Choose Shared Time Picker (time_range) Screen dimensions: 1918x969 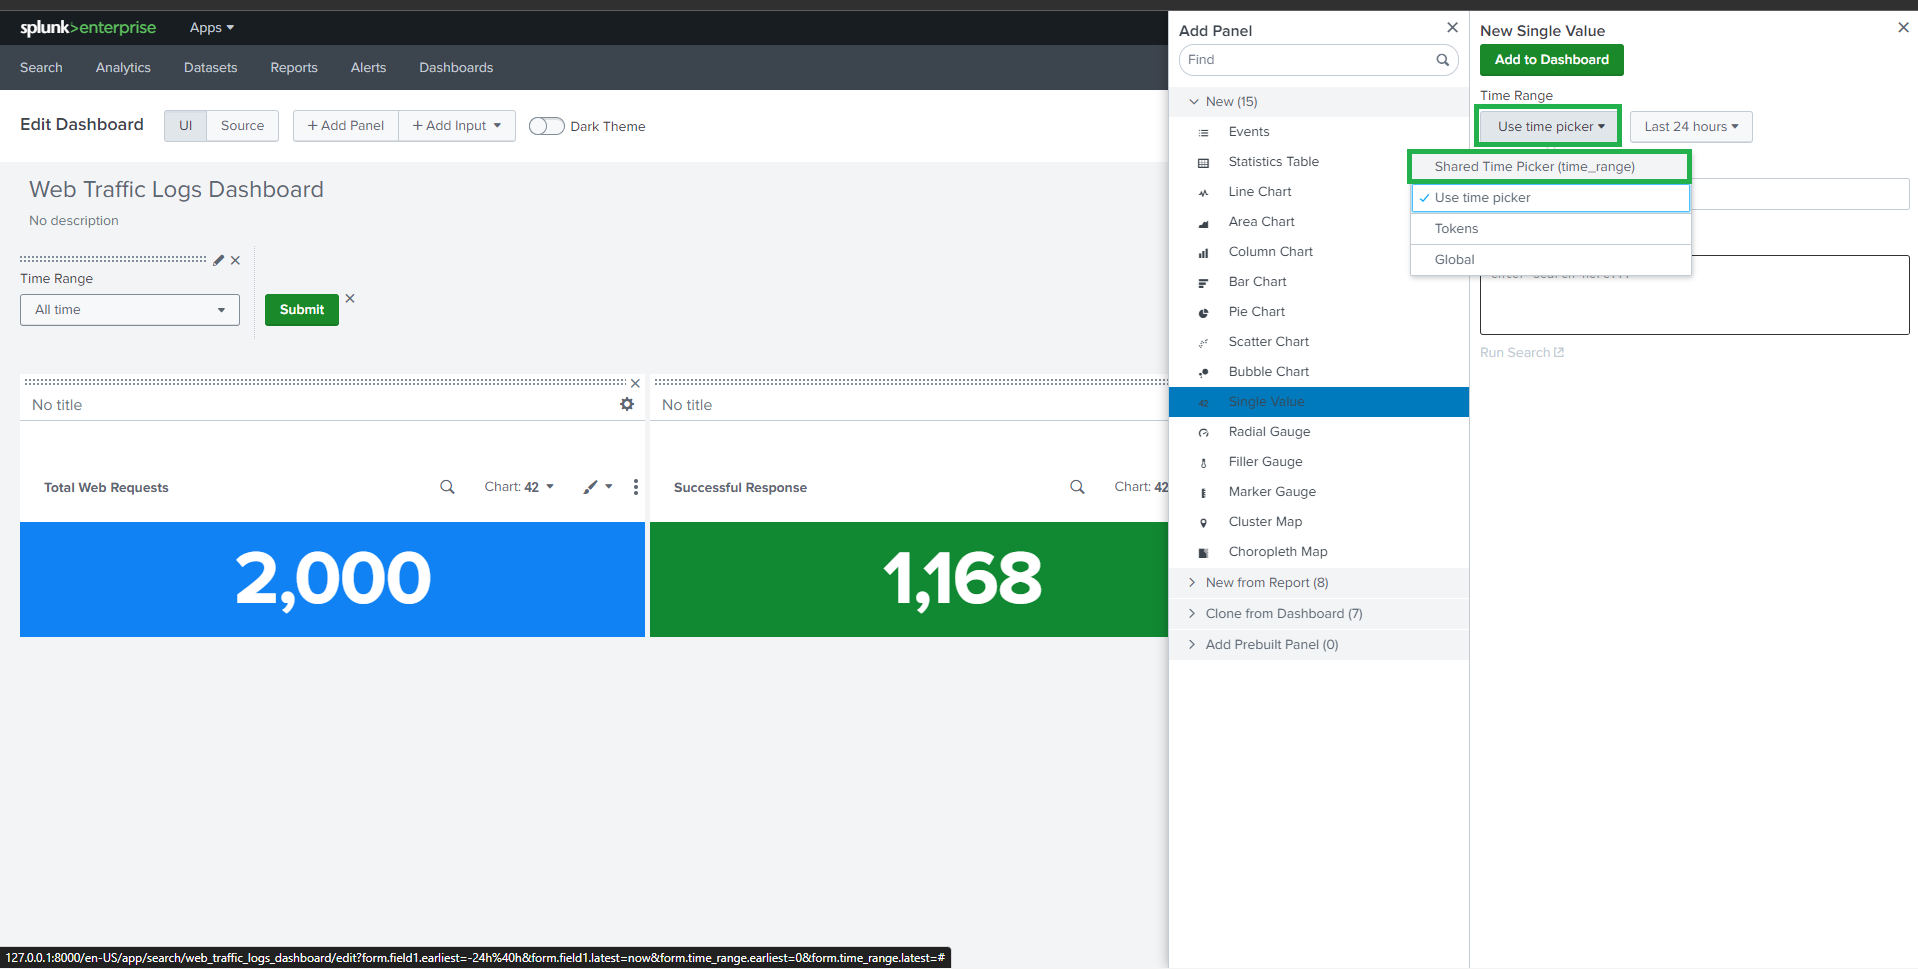tap(1550, 167)
